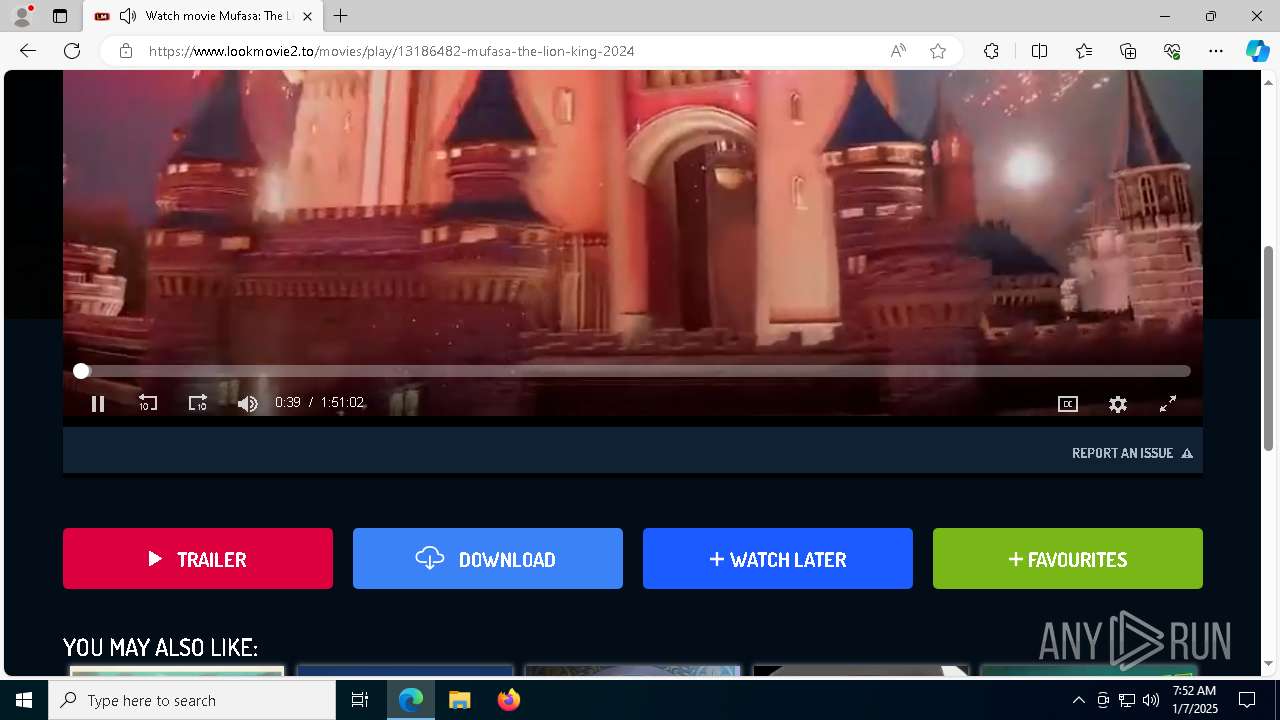The width and height of the screenshot is (1280, 720).
Task: Open Edge Settings and more menu
Action: click(x=1216, y=51)
